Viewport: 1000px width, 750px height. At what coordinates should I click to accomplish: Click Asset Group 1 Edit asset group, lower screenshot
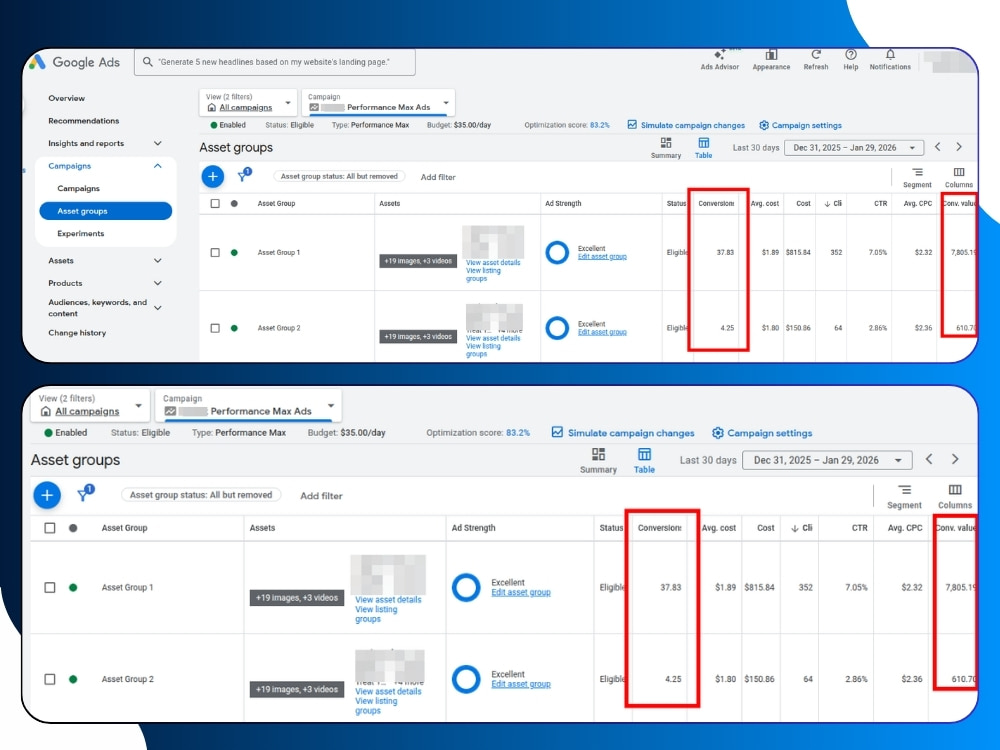click(x=521, y=592)
